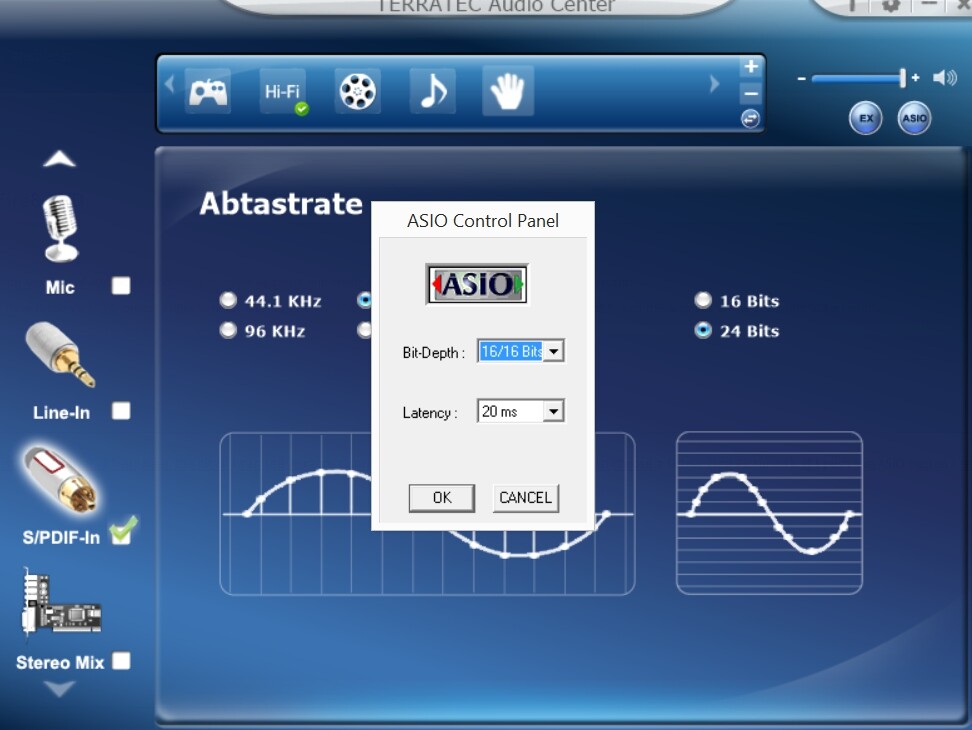Click the EX round button

point(866,118)
